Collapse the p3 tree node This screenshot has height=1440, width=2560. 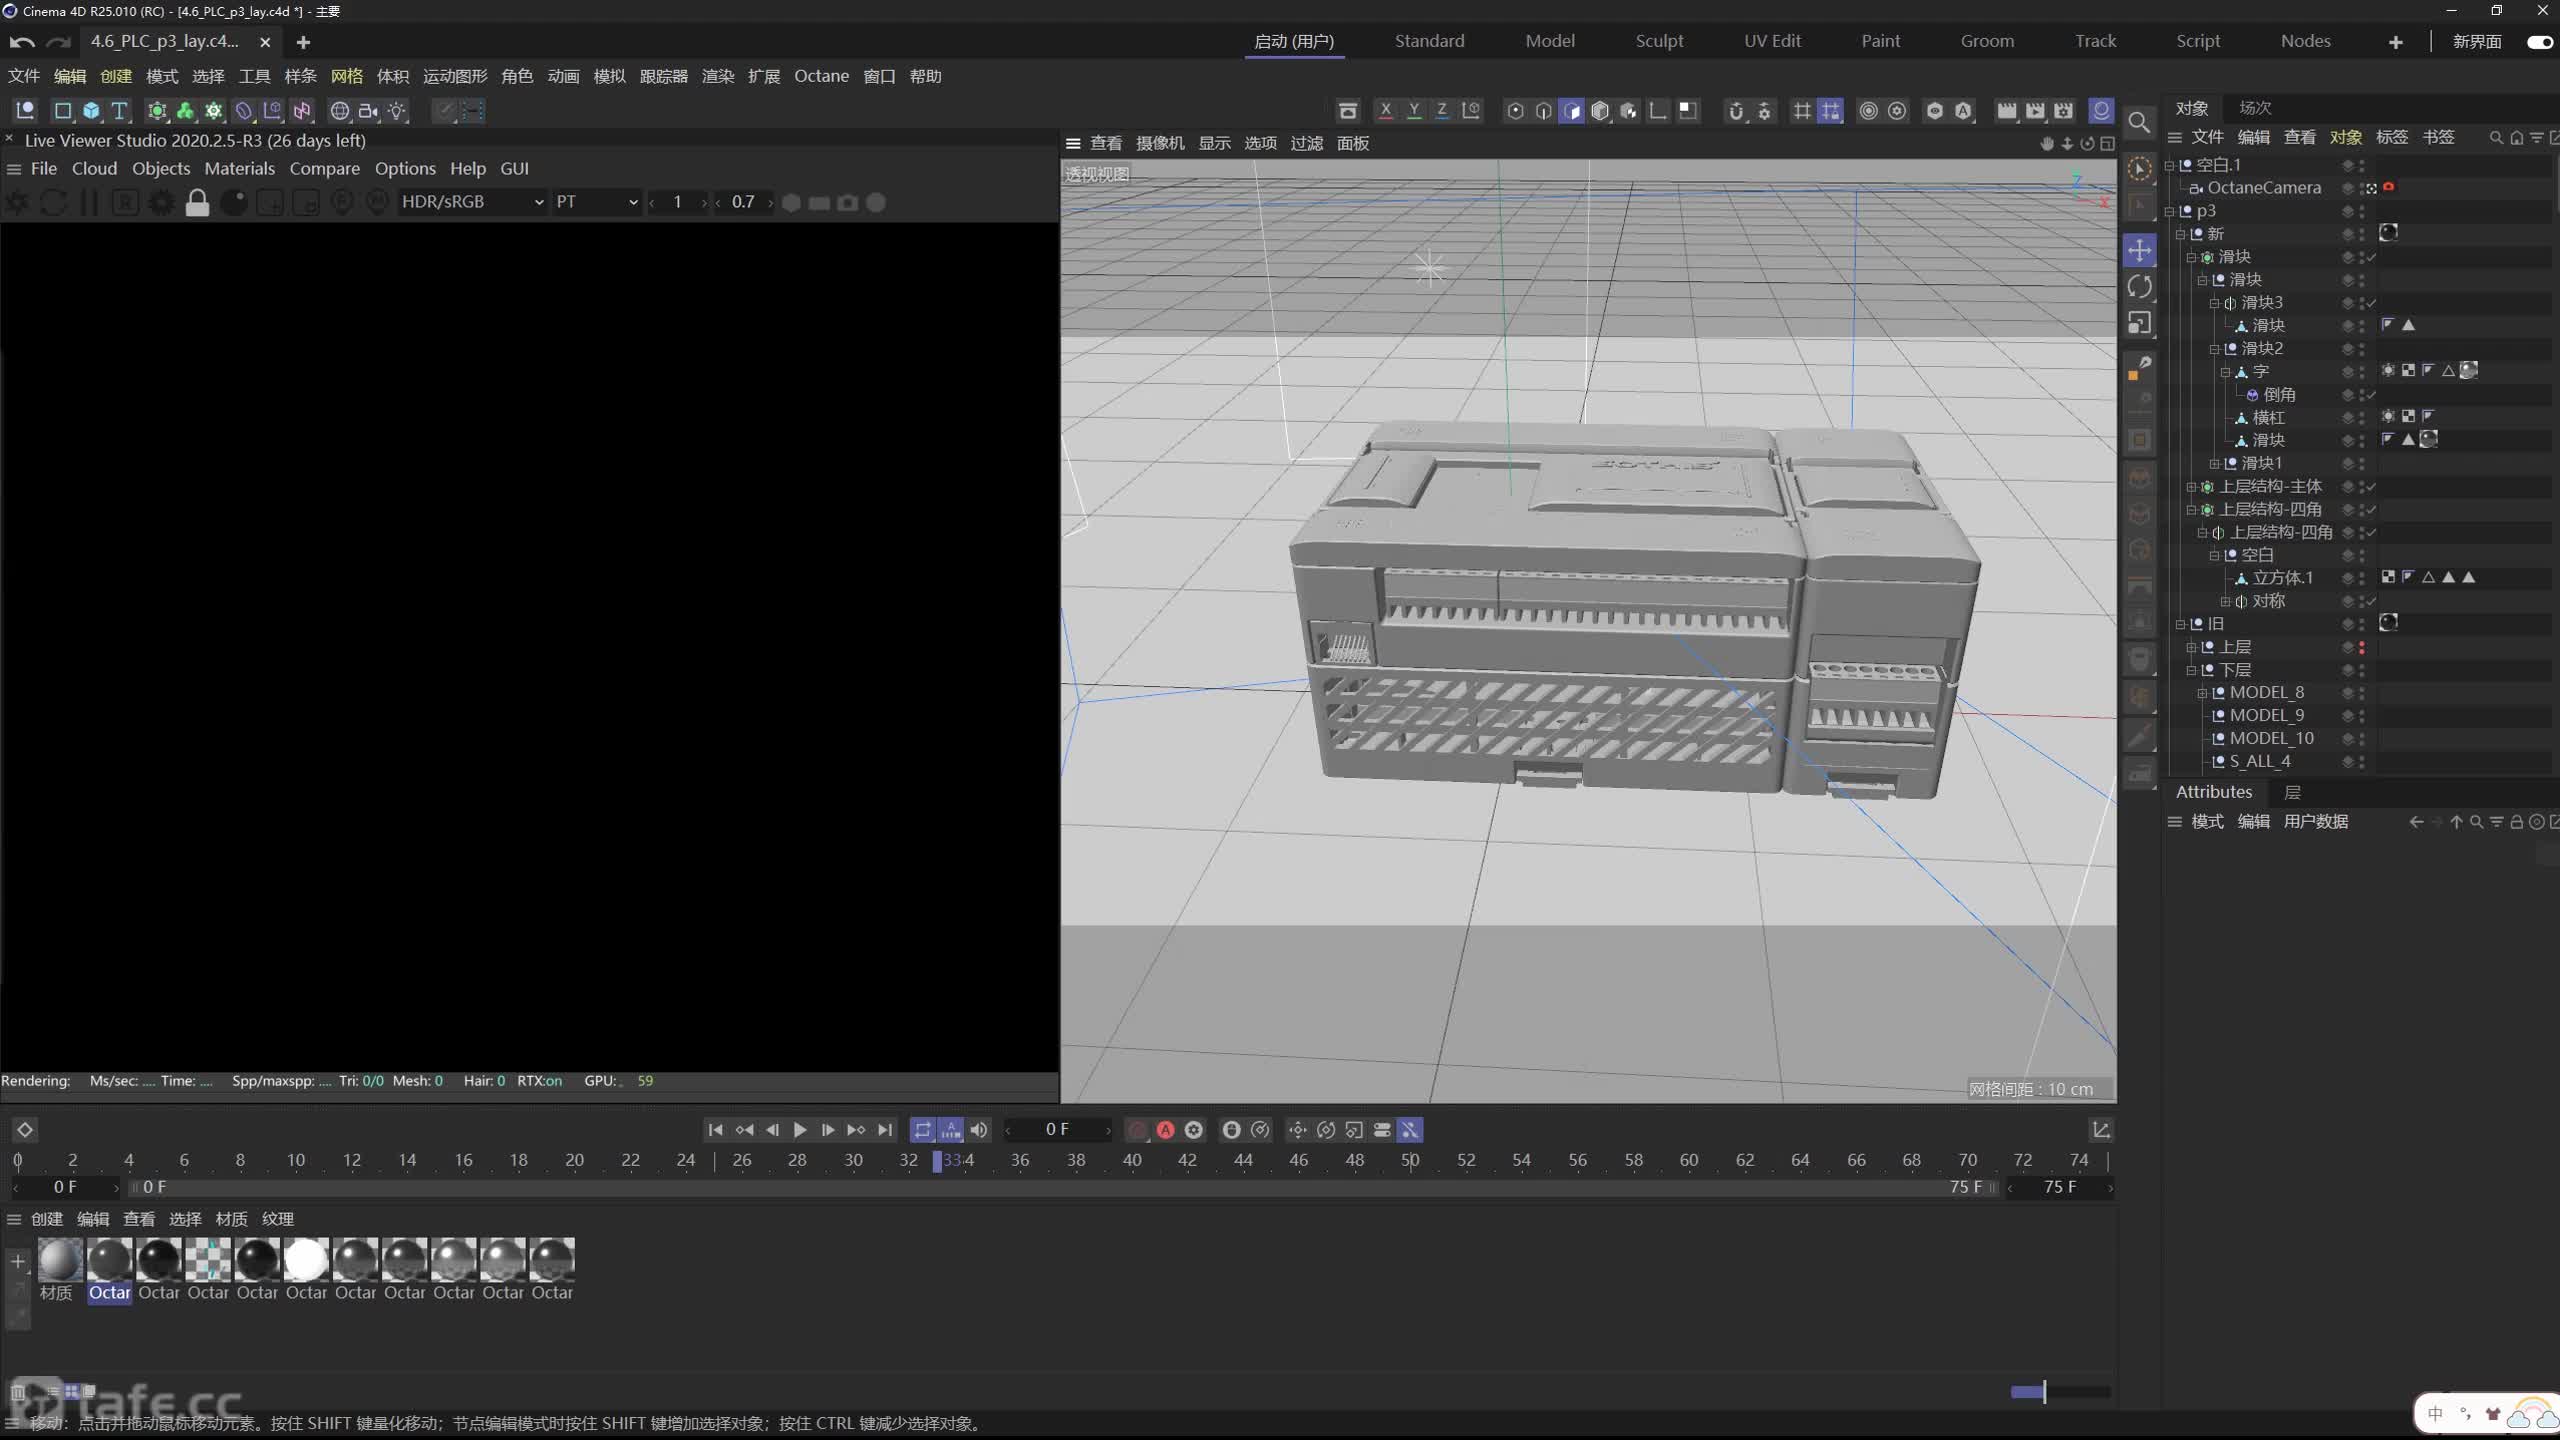coord(2170,211)
